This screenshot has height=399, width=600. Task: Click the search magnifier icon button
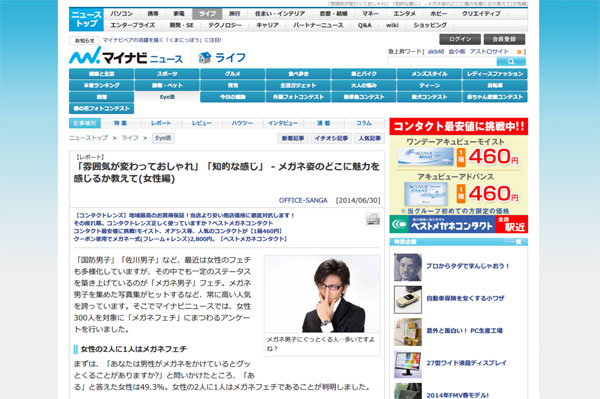(511, 61)
